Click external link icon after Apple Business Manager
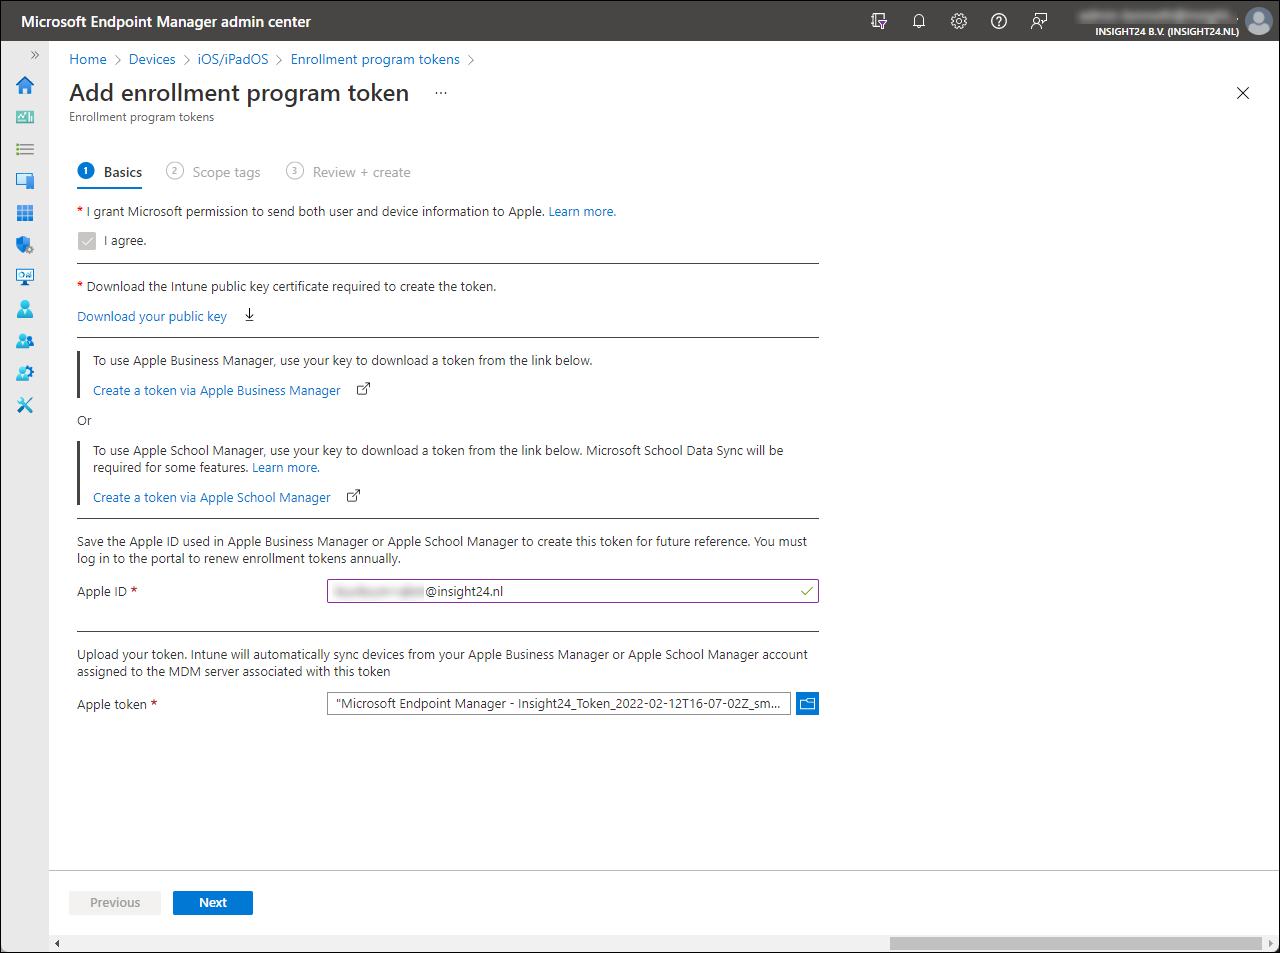This screenshot has width=1280, height=953. 364,389
